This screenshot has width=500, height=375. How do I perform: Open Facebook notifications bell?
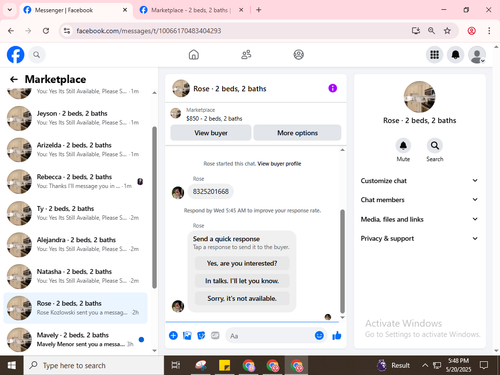[455, 55]
